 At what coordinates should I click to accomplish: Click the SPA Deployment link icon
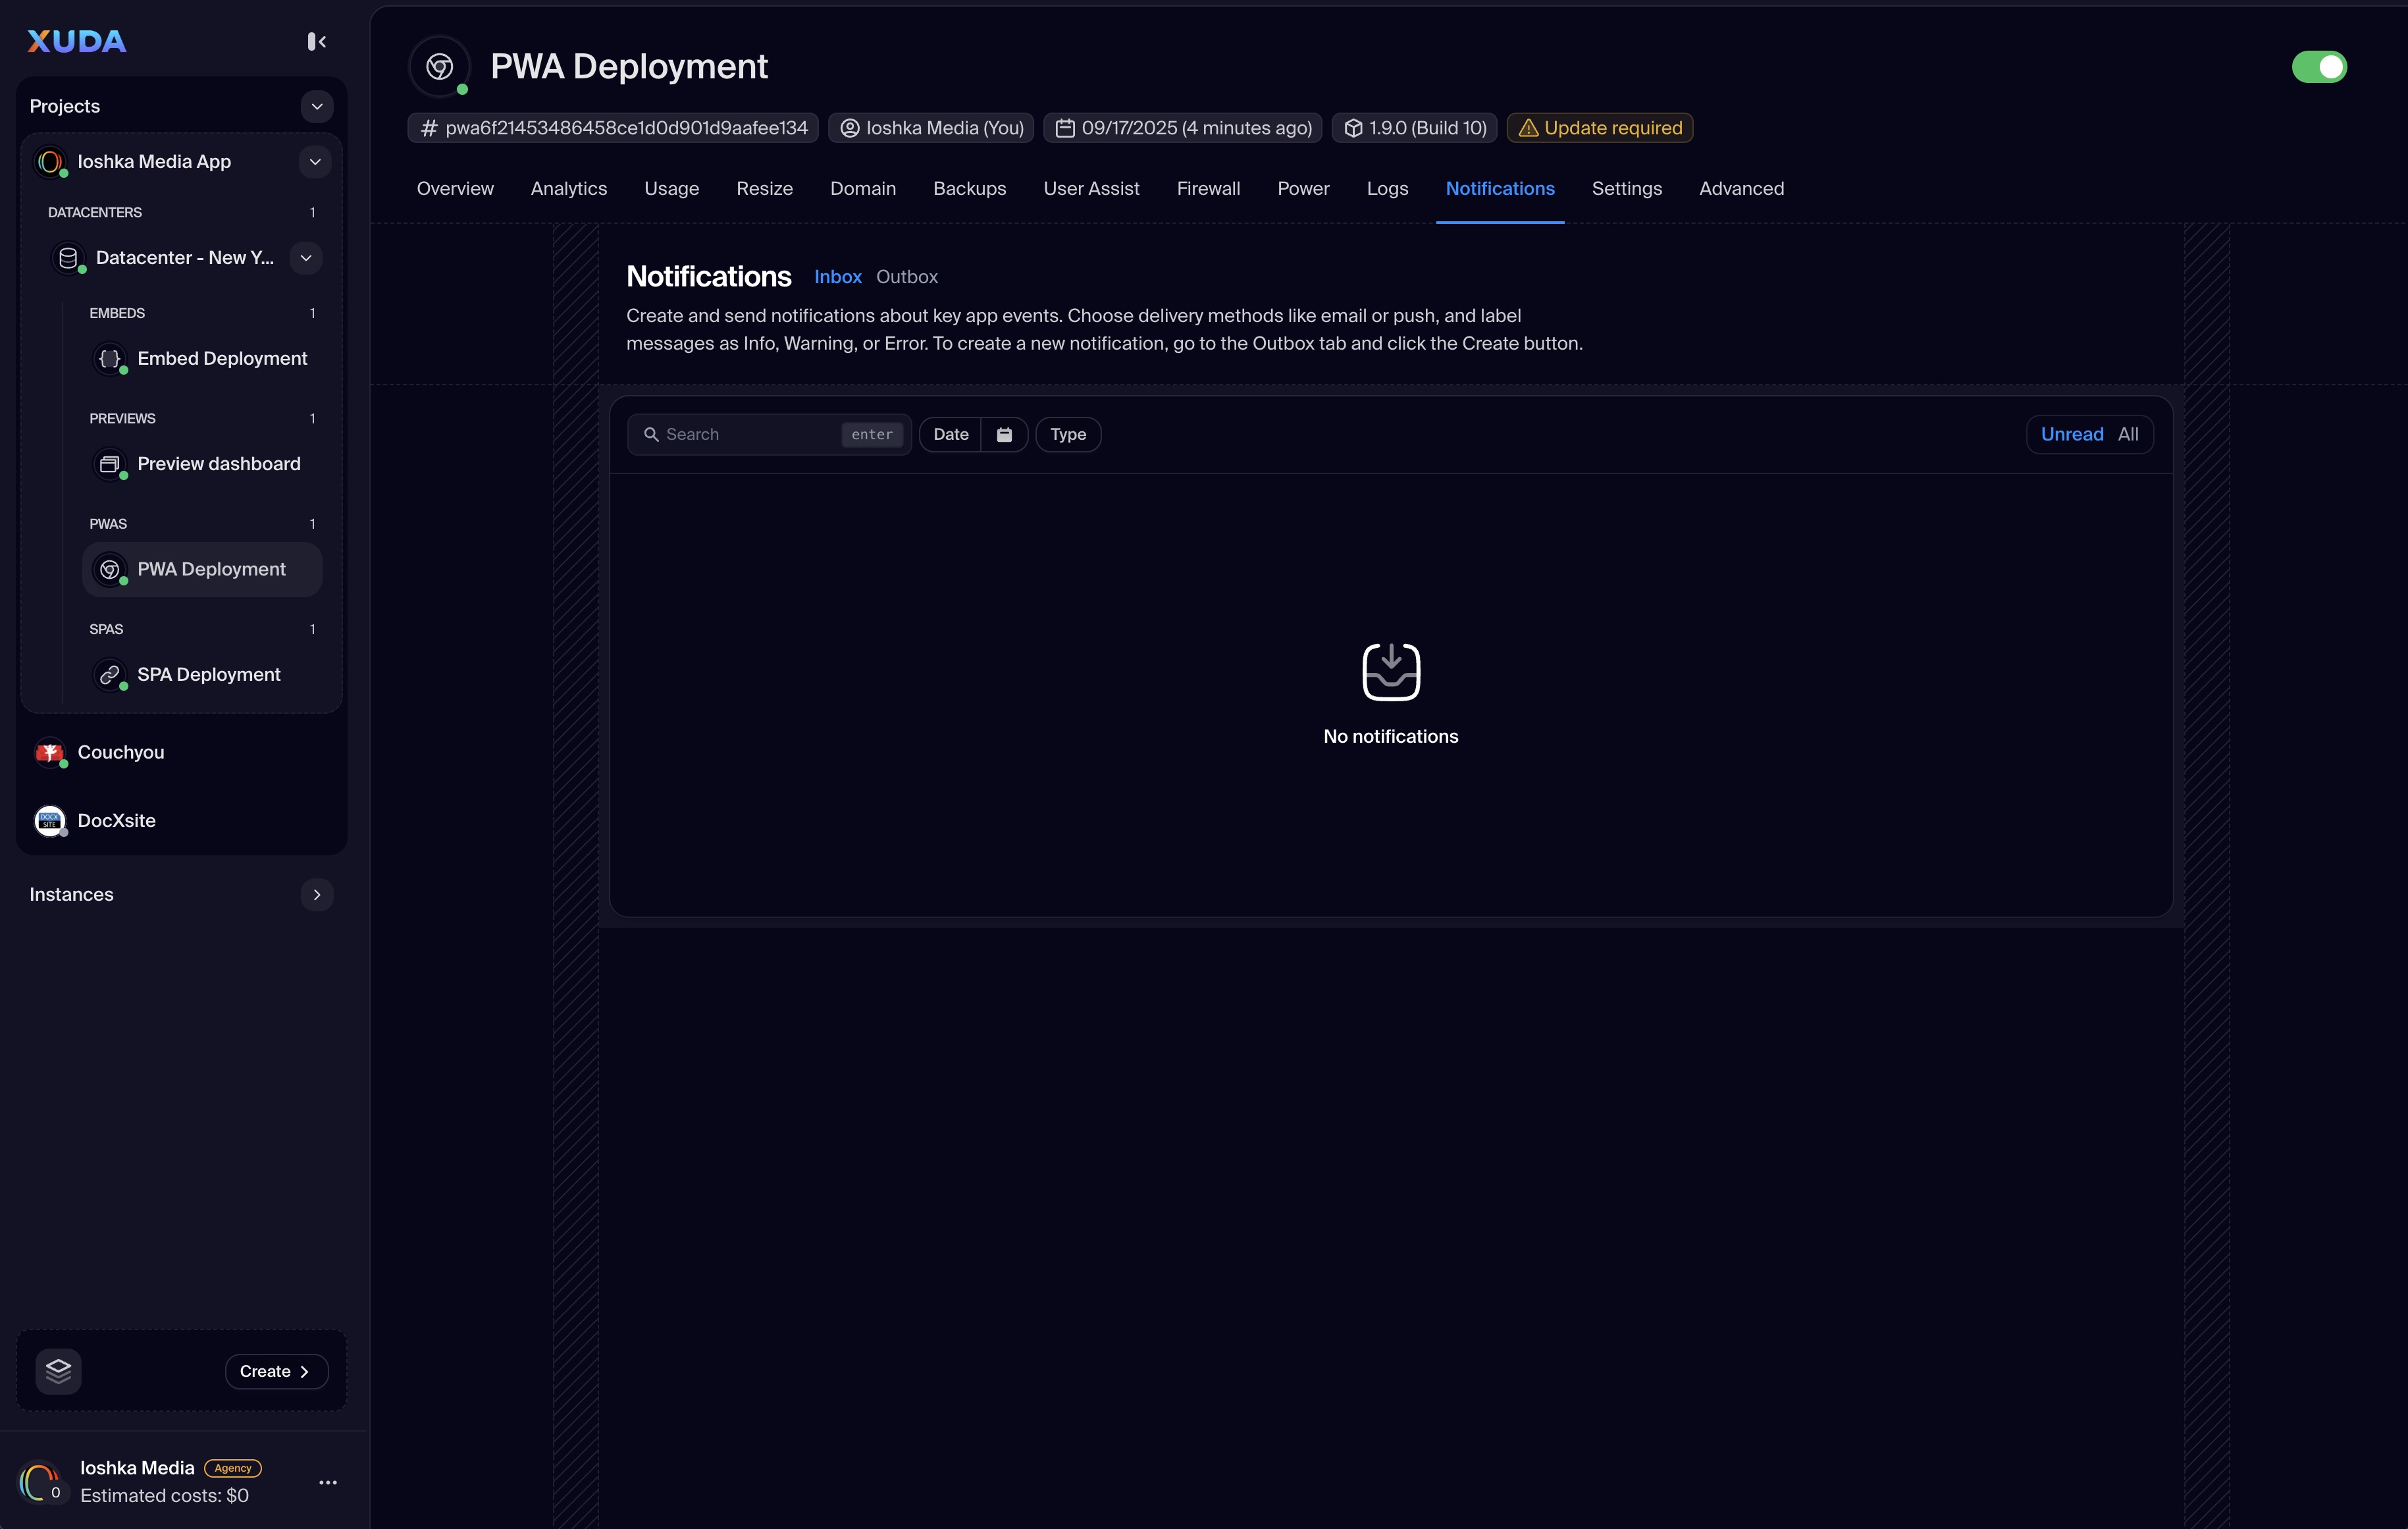(110, 674)
